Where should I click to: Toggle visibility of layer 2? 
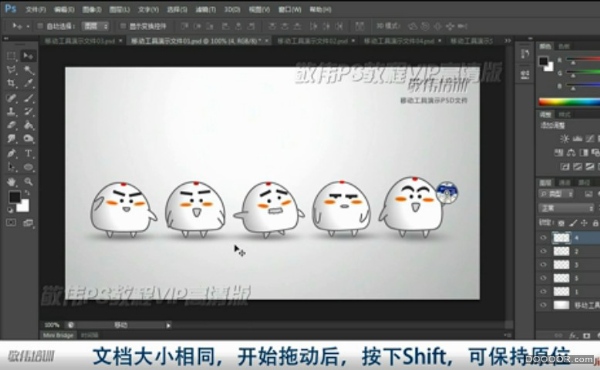[543, 251]
